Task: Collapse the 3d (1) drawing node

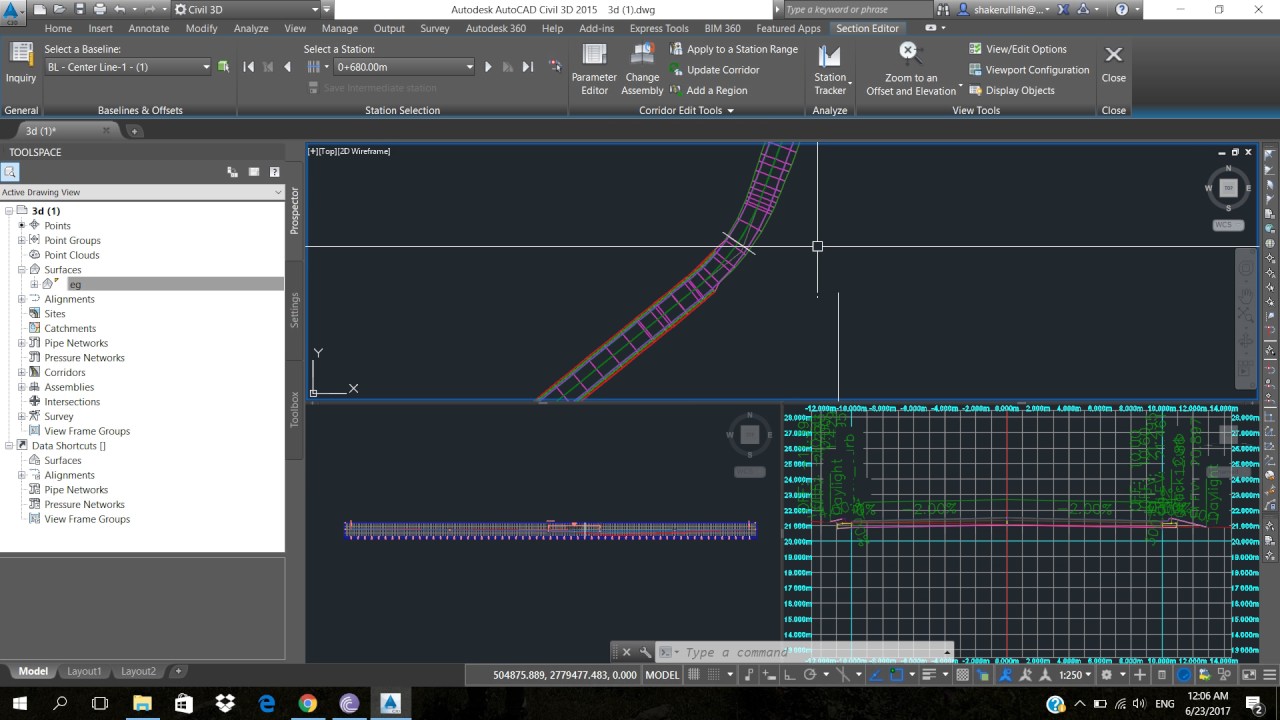Action: 9,211
